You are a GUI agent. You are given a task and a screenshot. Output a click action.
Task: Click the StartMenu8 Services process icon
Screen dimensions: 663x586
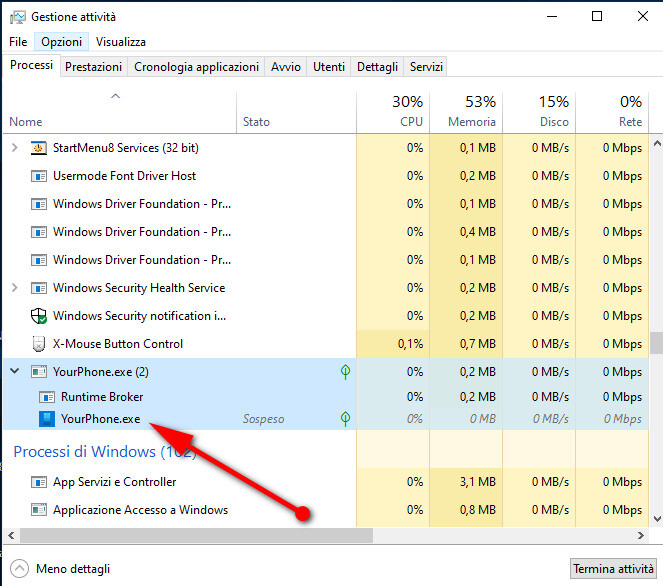point(38,148)
